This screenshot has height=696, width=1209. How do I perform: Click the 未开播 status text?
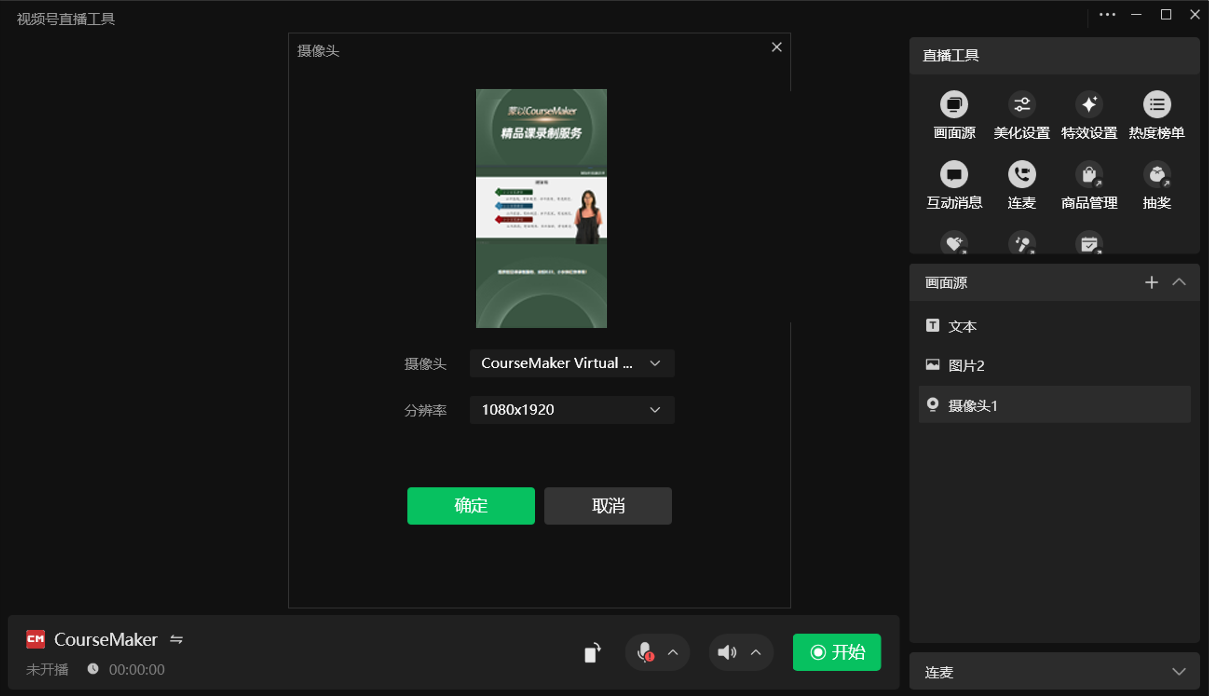point(47,670)
